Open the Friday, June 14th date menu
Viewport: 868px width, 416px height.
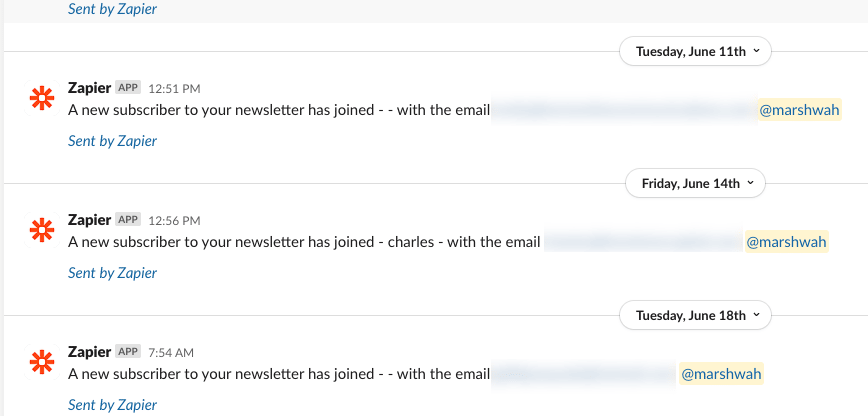coord(695,183)
